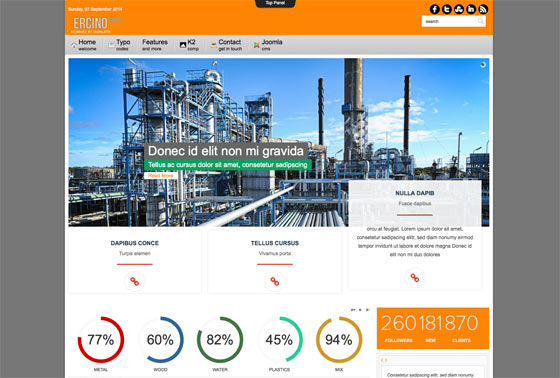Click the search magnifier icon
The height and width of the screenshot is (378, 560).
click(481, 21)
